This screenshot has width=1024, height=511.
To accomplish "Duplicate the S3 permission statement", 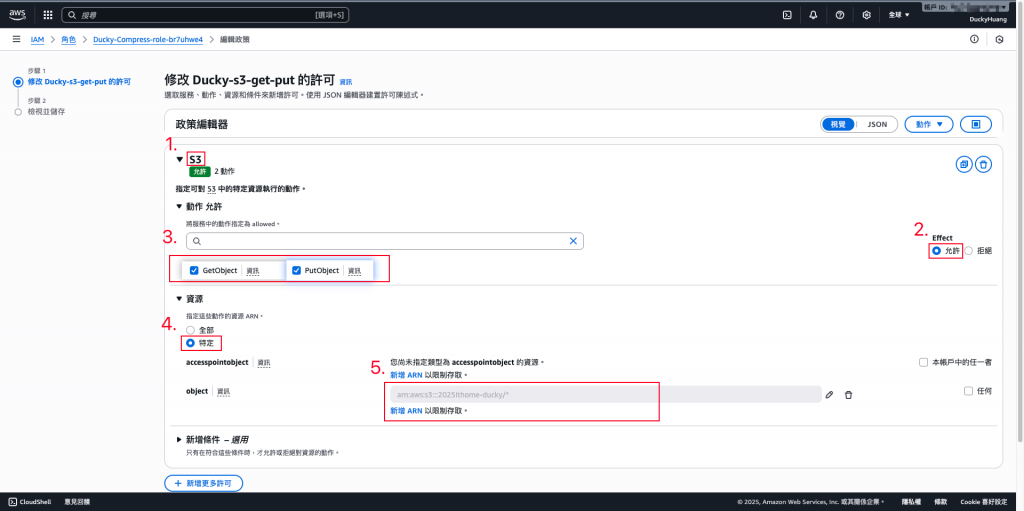I will 963,165.
